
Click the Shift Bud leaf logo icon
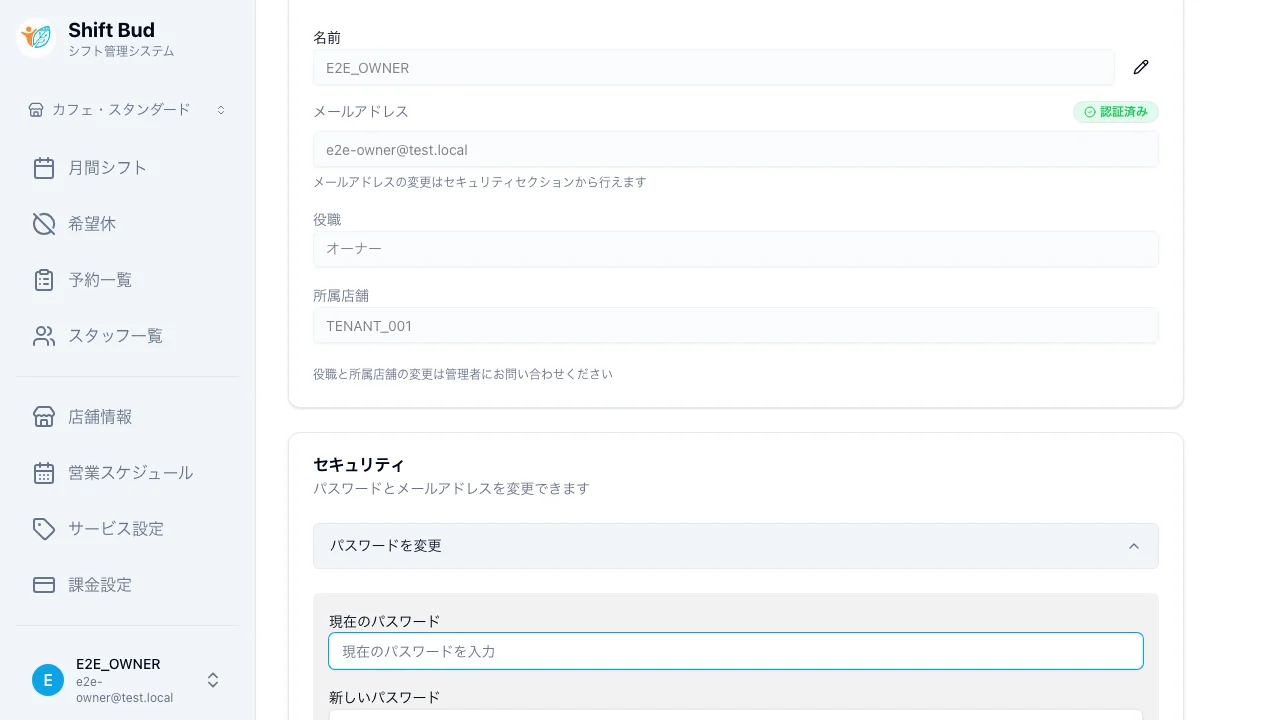[35, 37]
